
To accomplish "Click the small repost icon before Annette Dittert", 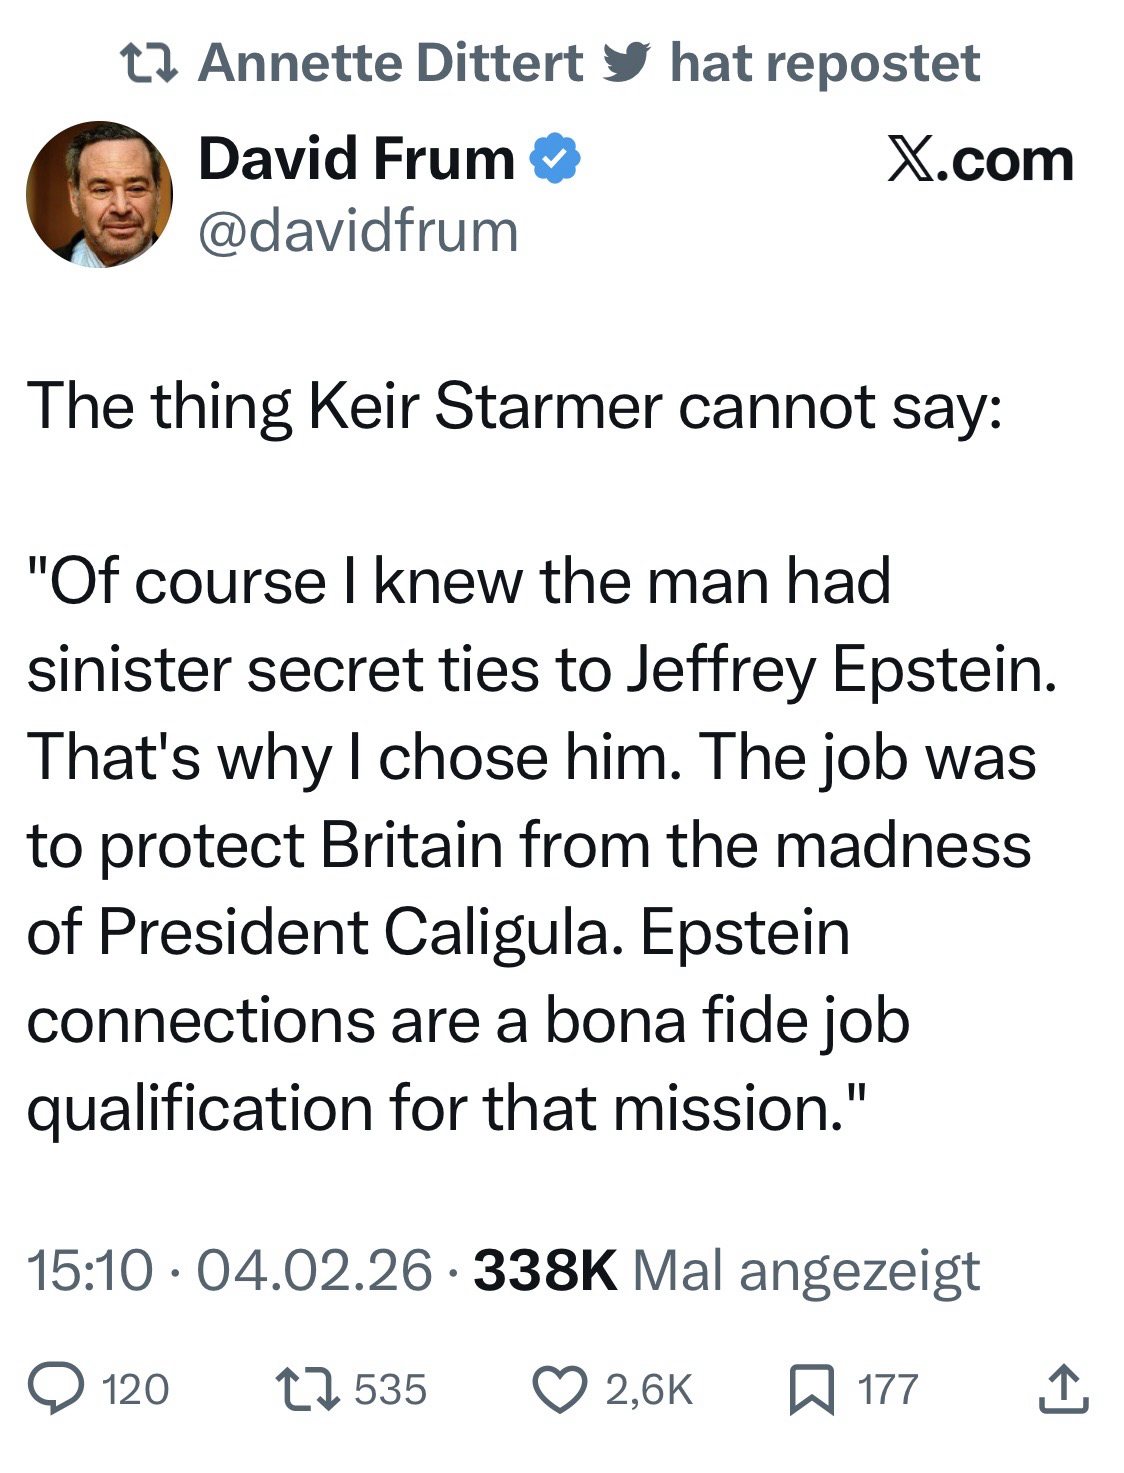I will [148, 64].
